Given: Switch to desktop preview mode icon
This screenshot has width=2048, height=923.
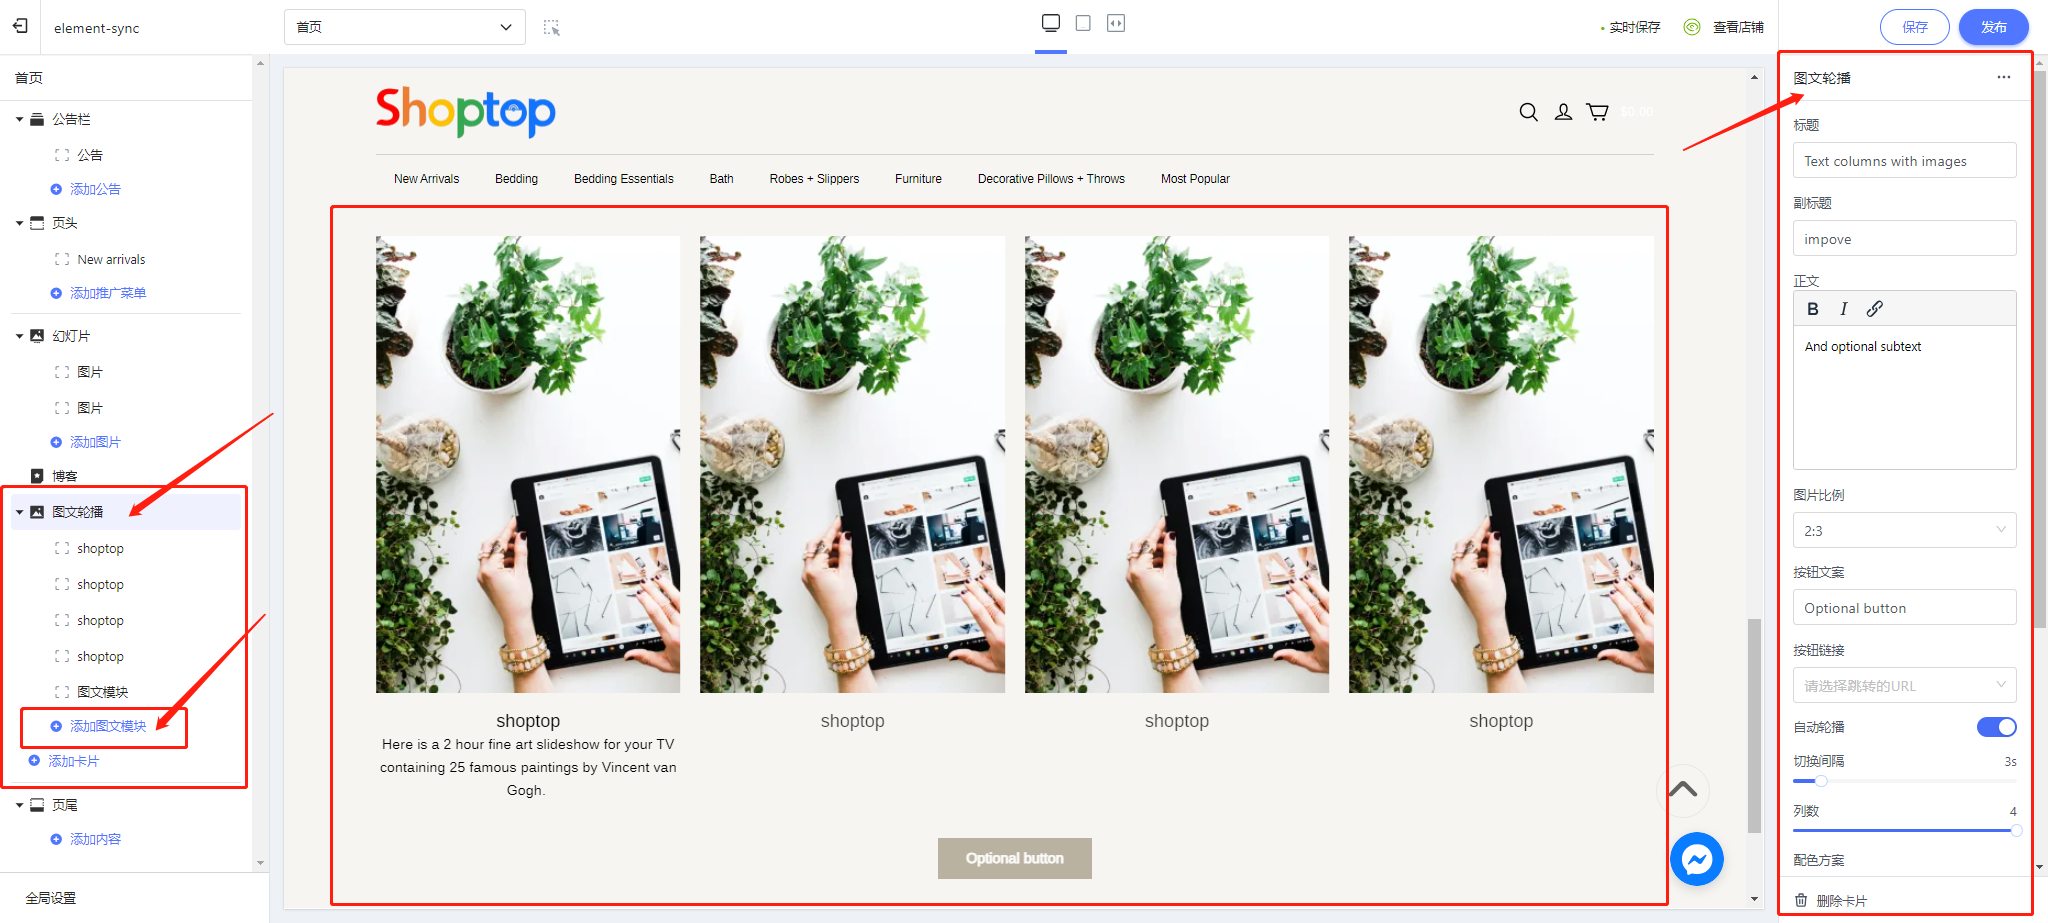Looking at the screenshot, I should [1051, 23].
